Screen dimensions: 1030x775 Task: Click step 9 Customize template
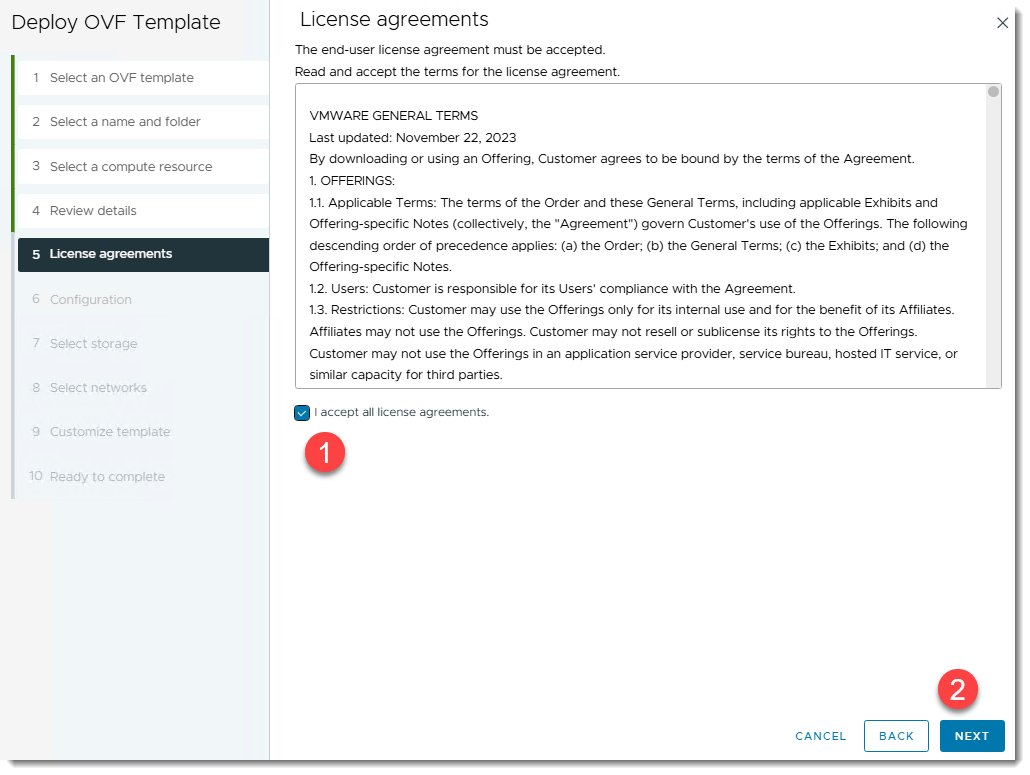click(x=110, y=432)
